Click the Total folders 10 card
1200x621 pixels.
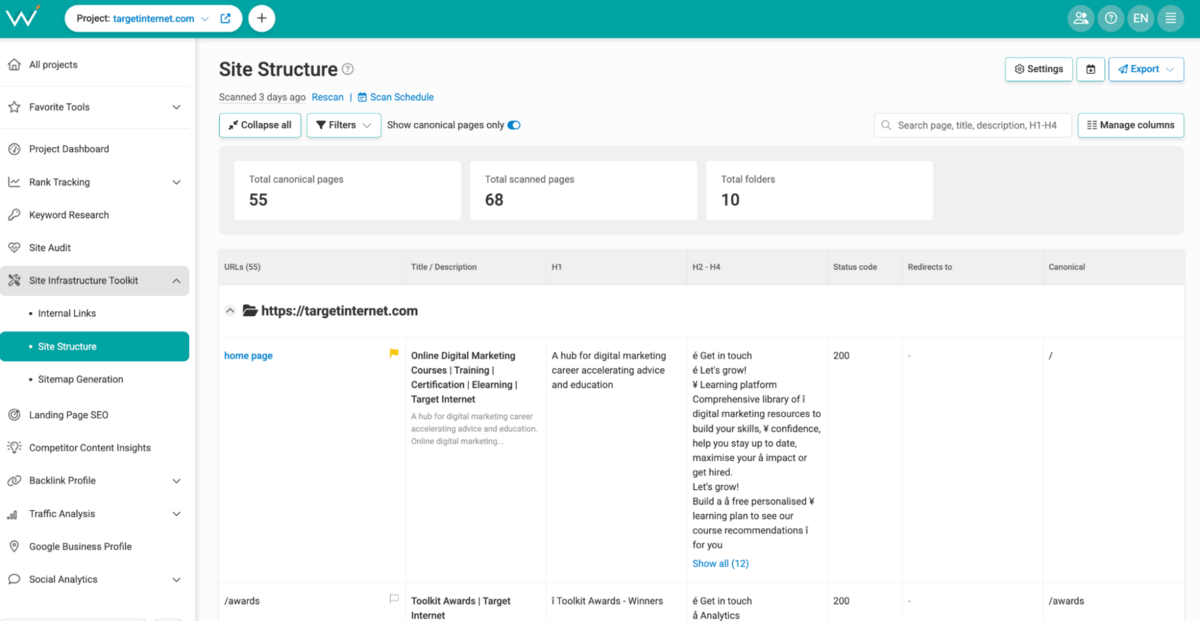pos(820,191)
